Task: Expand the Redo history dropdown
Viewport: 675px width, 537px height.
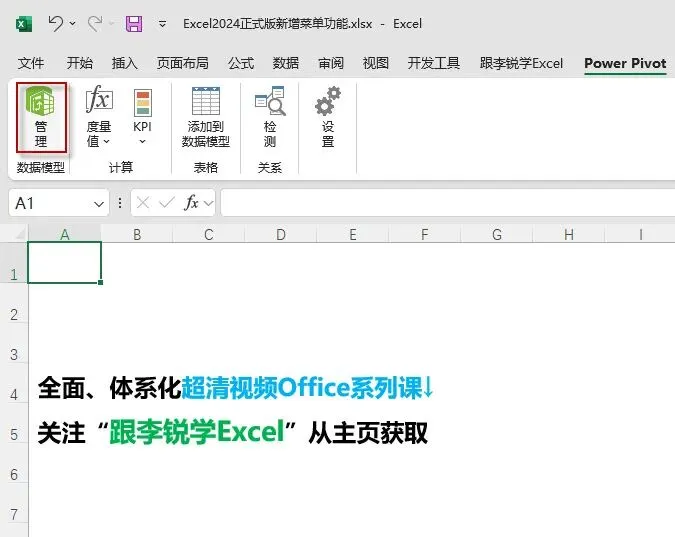Action: point(111,23)
